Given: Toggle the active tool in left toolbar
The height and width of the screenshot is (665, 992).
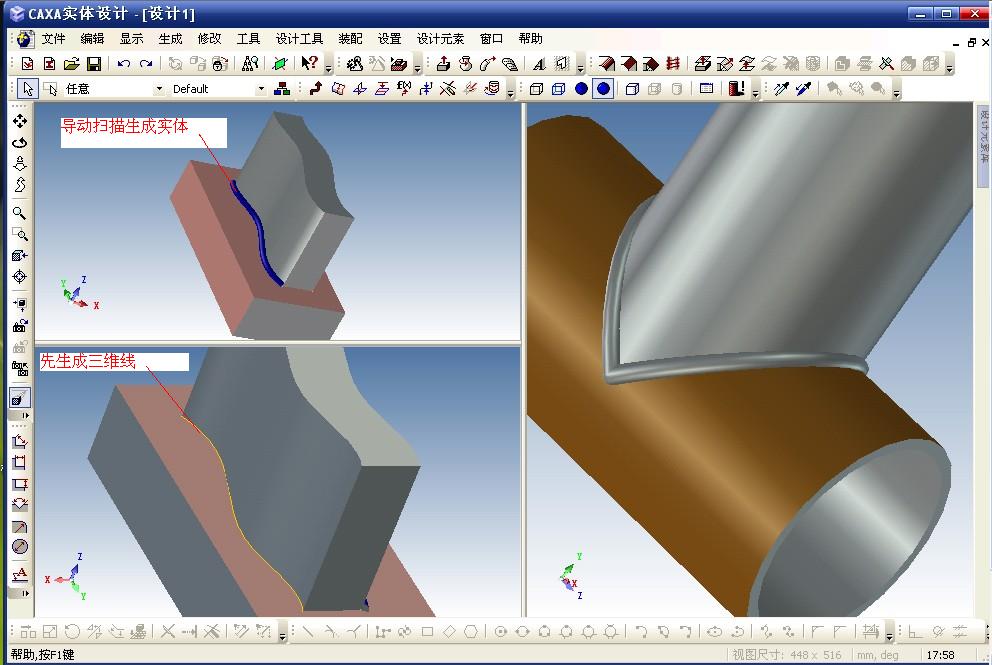Looking at the screenshot, I should tap(20, 397).
